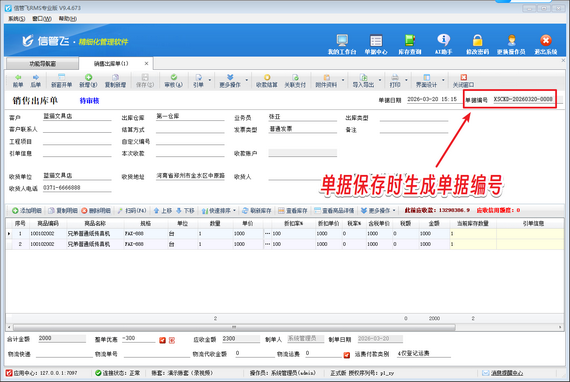570x382 pixels.
Task: Click the 添加明细 green plus icon
Action: (27, 210)
